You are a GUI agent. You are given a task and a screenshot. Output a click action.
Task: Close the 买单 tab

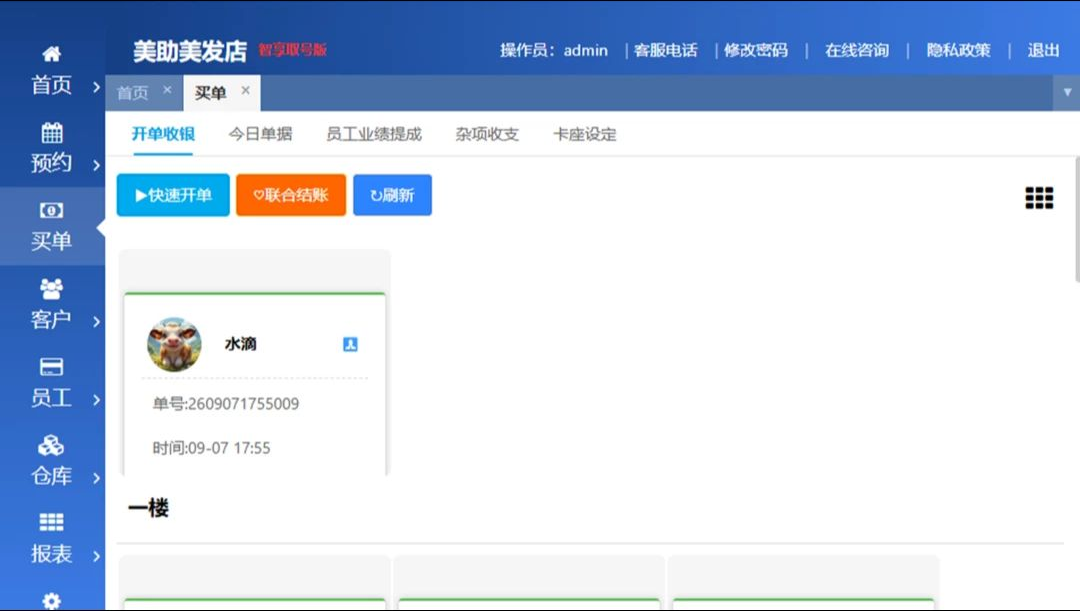pyautogui.click(x=245, y=90)
